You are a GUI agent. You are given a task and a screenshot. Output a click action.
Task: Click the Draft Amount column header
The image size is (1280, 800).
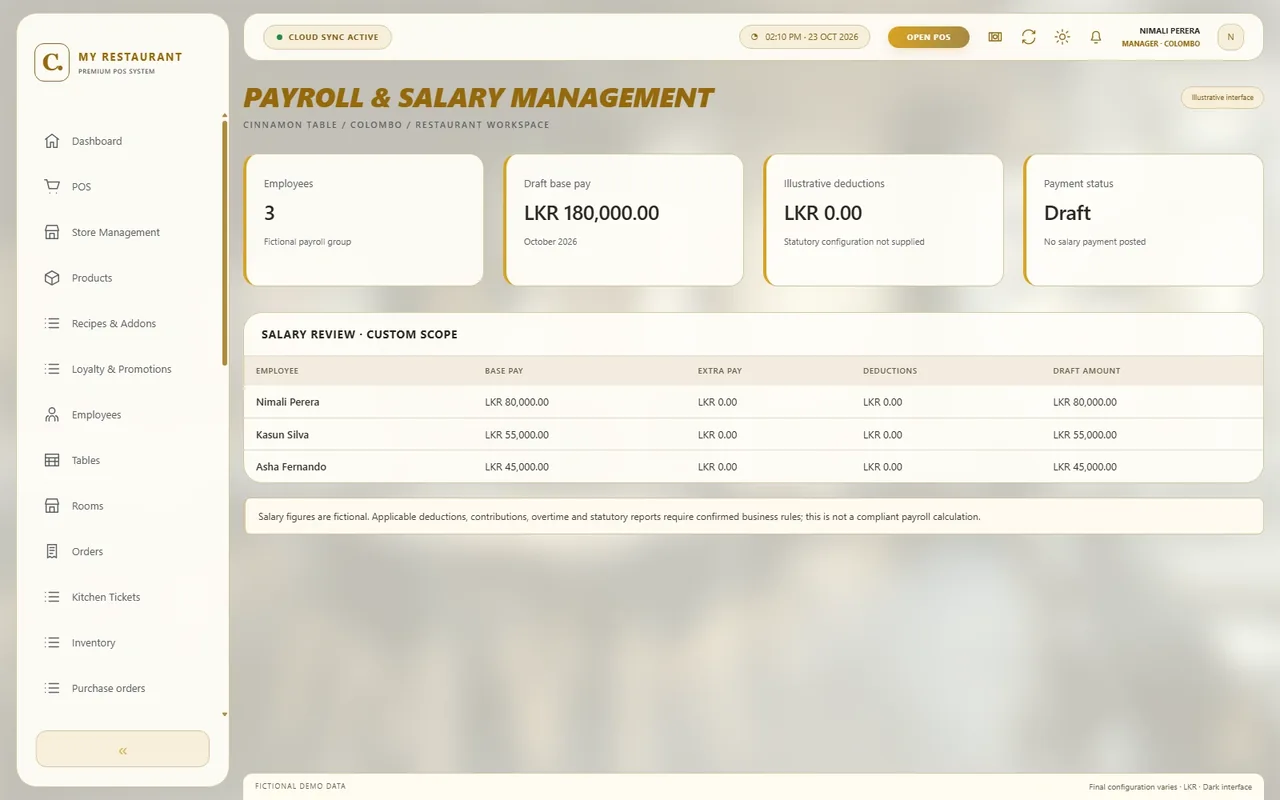point(1086,371)
